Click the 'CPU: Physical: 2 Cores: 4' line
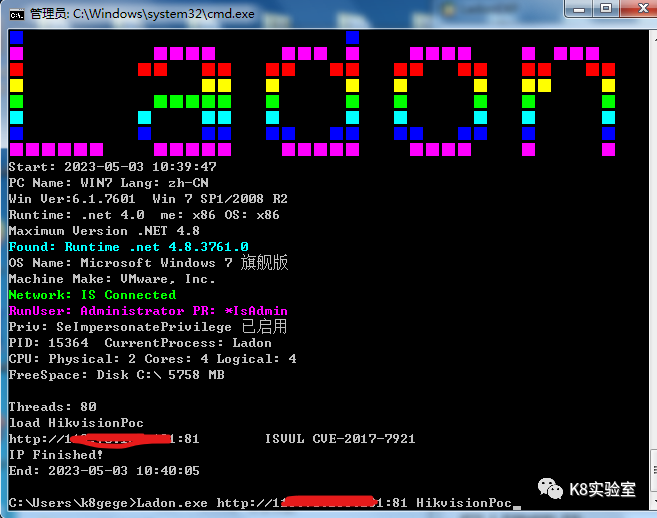This screenshot has width=657, height=518. click(x=152, y=359)
